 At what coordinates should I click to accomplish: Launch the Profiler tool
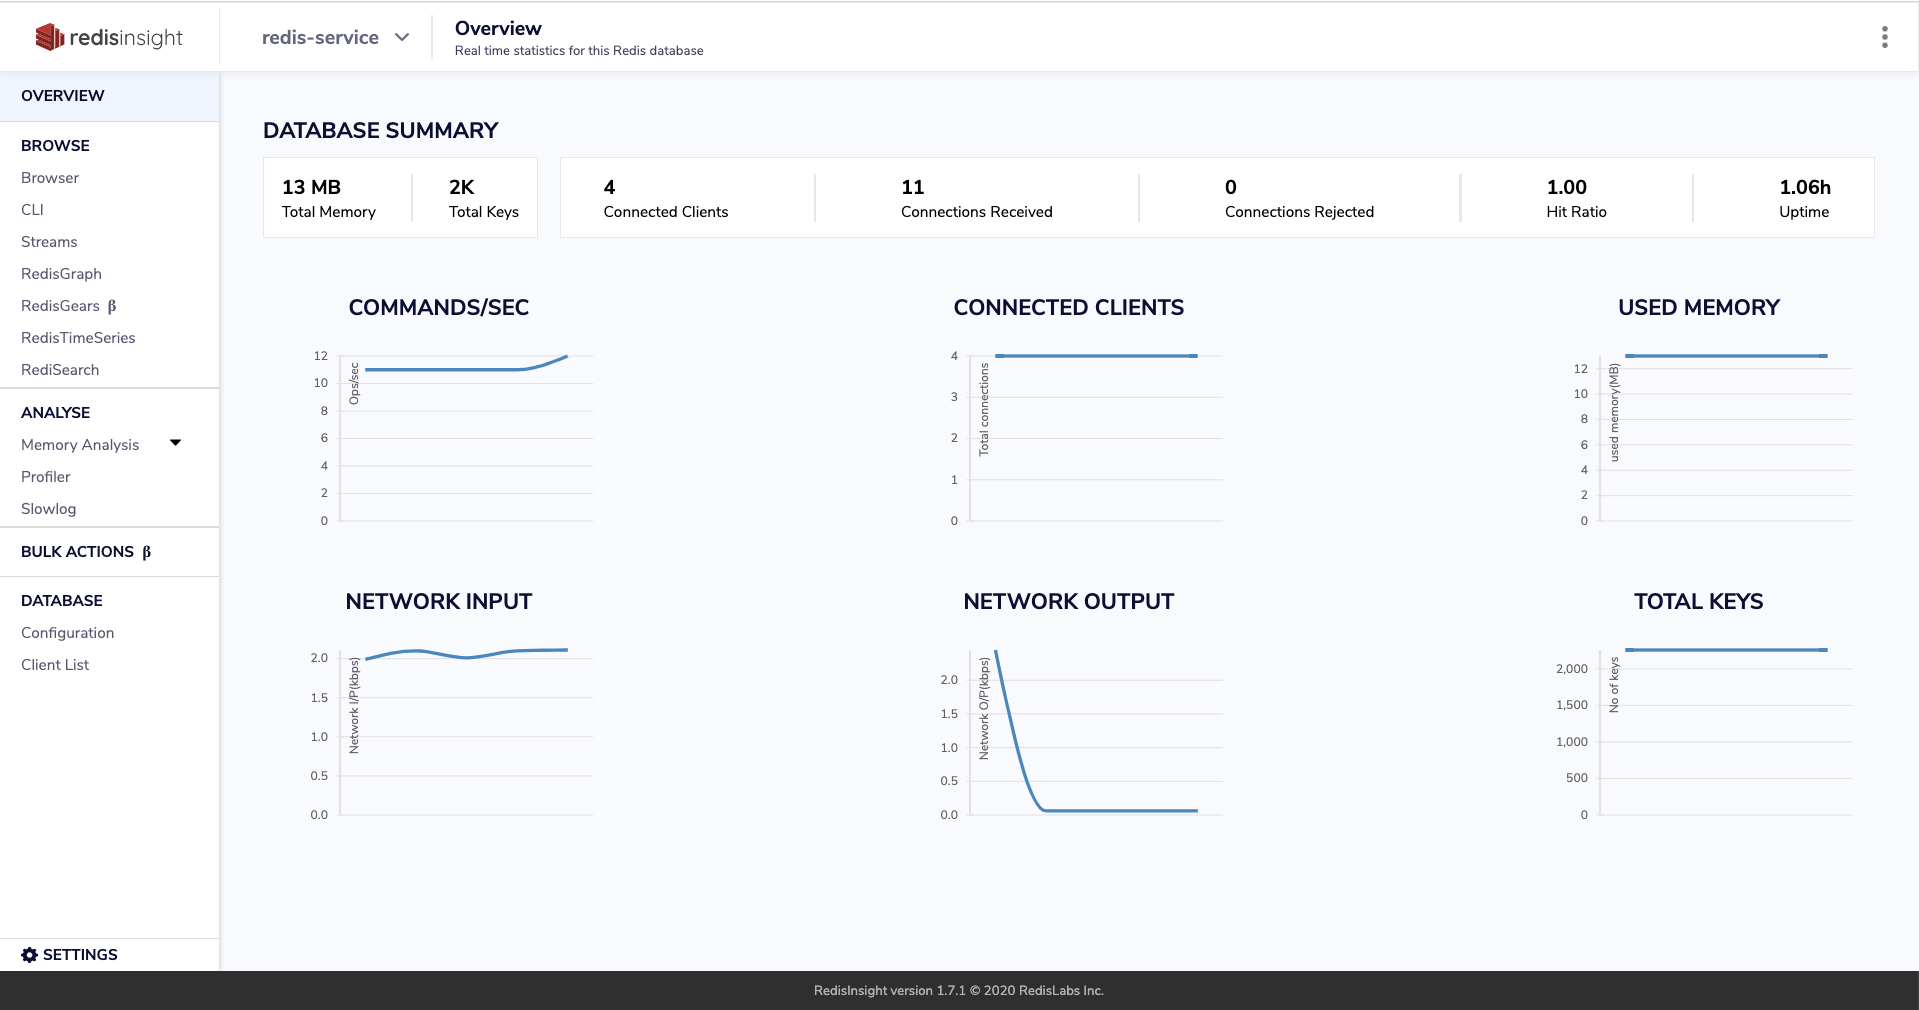click(x=46, y=477)
